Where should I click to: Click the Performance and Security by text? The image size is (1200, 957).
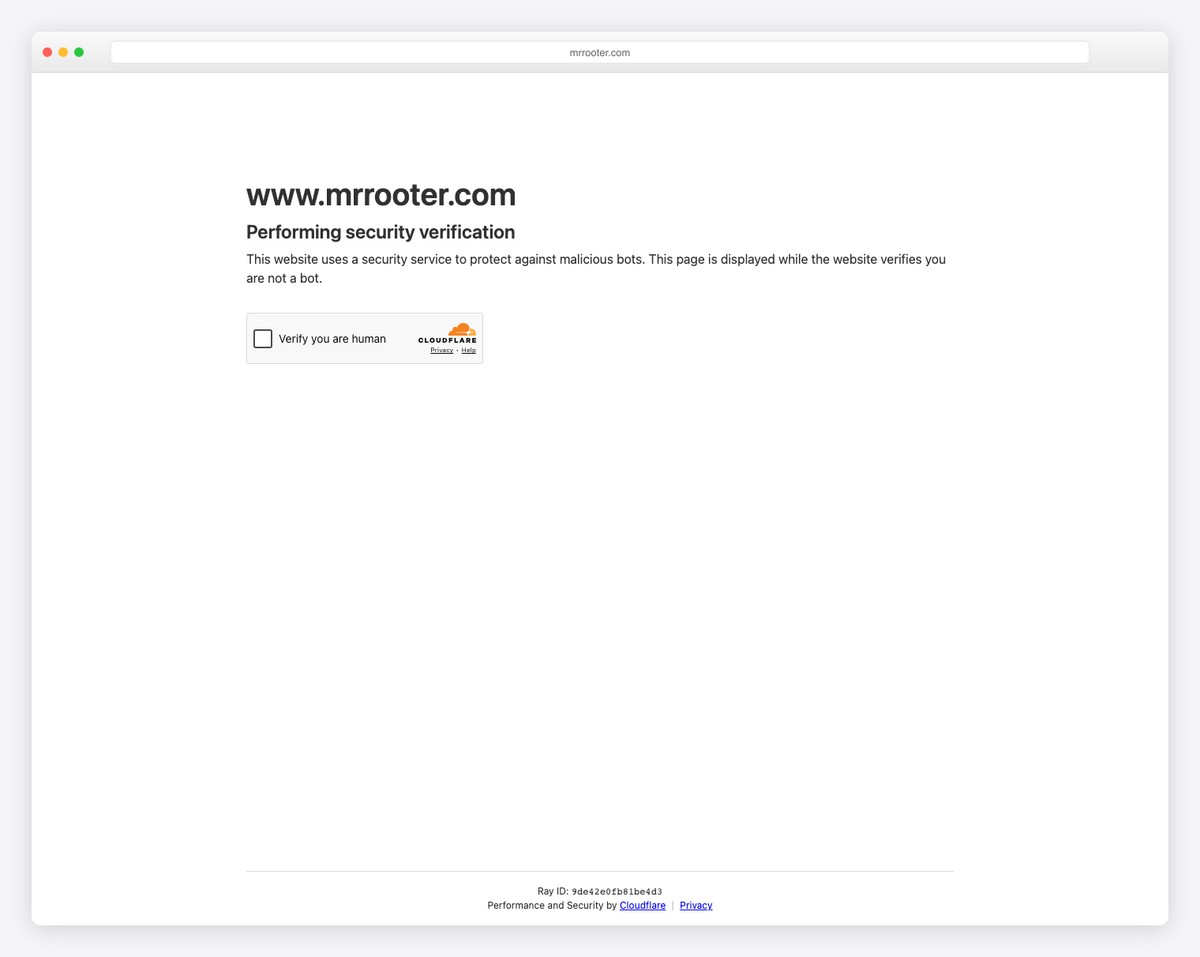[552, 906]
